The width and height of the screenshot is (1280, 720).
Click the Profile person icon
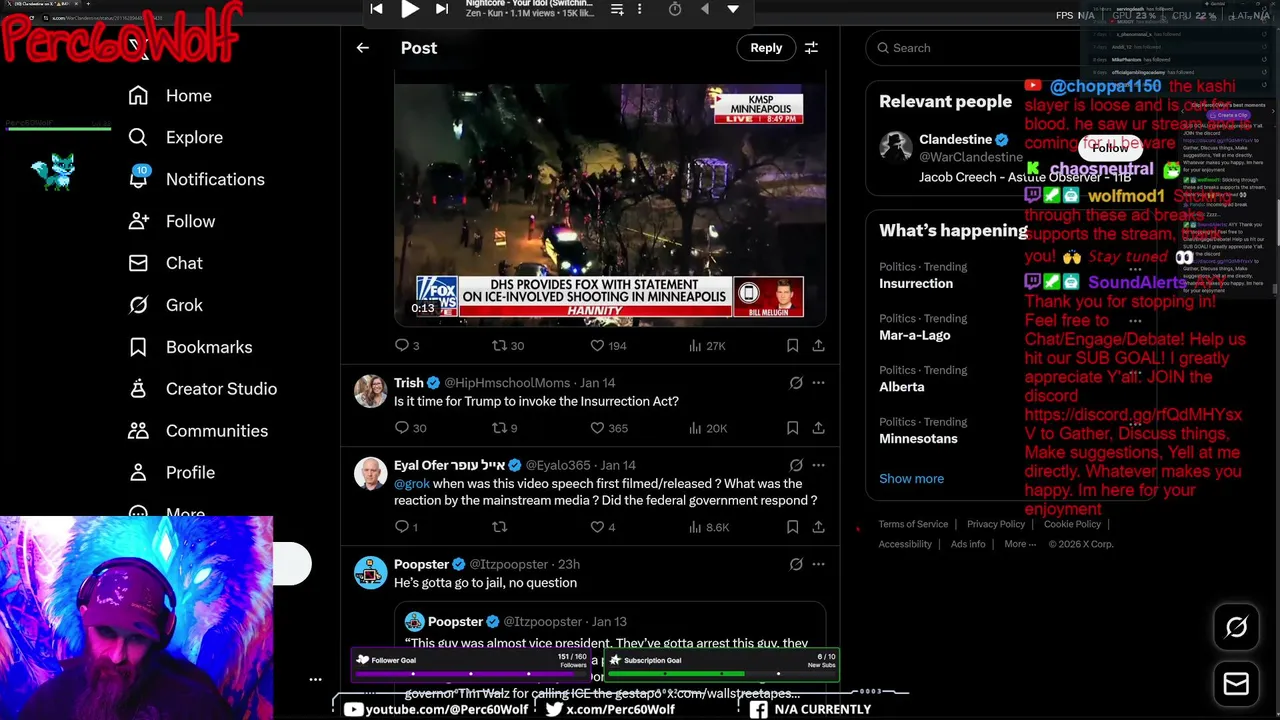(139, 473)
